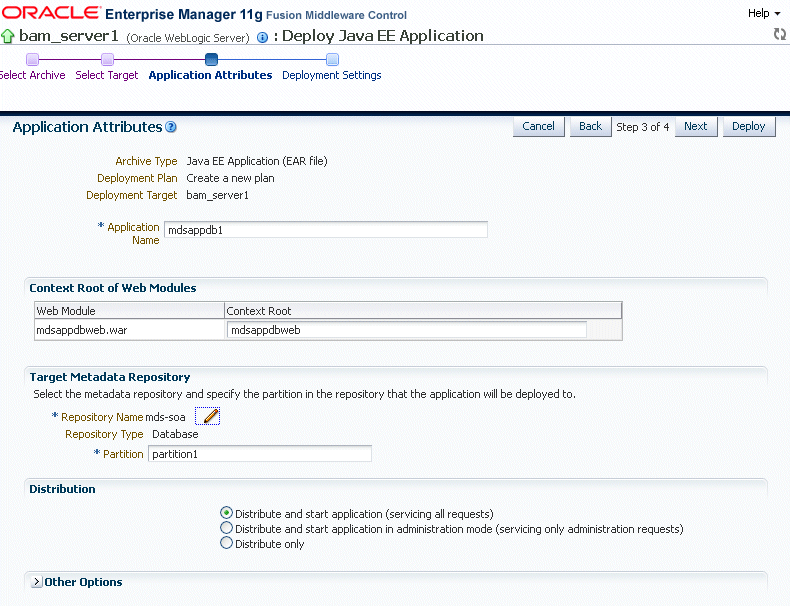The image size is (790, 606).
Task: Click the Select Target train step marker
Action: click(107, 59)
